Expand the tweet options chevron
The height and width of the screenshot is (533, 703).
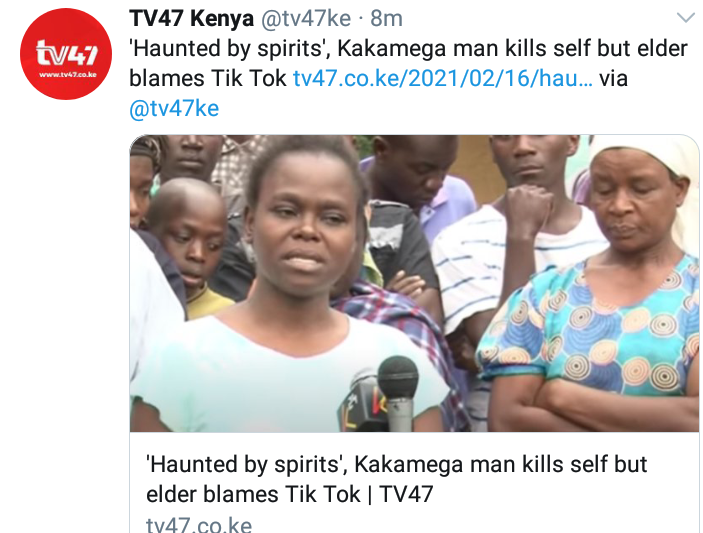pos(686,18)
